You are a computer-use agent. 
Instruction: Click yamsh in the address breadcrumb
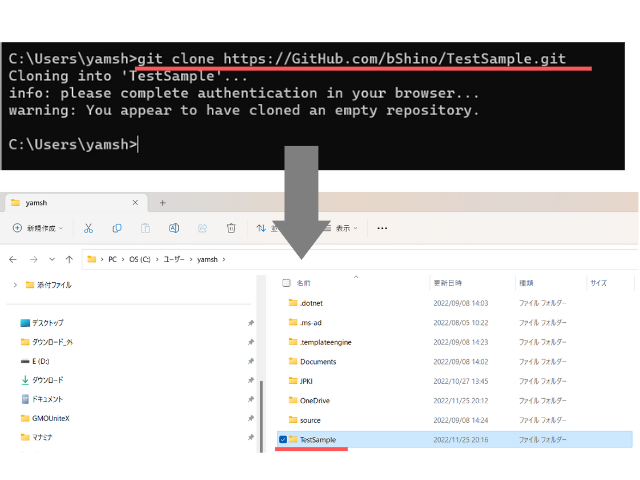click(207, 260)
